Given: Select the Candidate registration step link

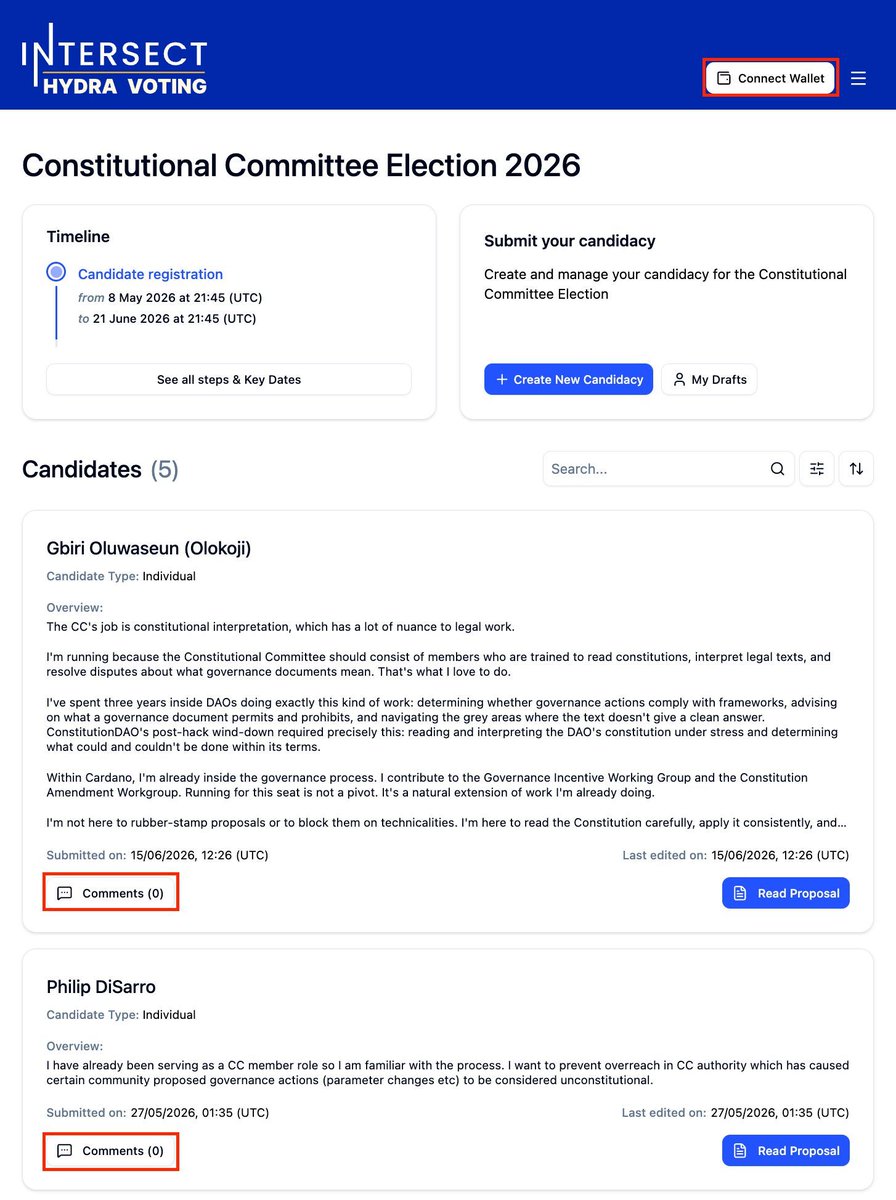Looking at the screenshot, I should [x=150, y=274].
